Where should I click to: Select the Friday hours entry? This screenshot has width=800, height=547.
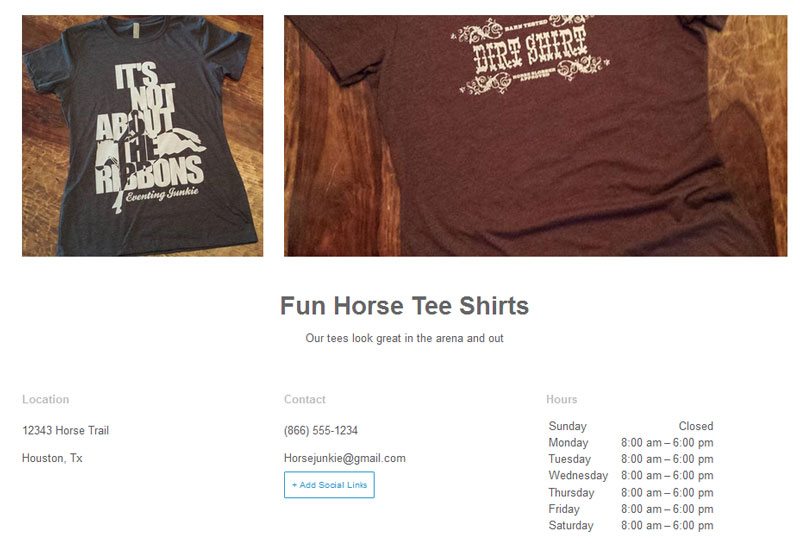tap(631, 509)
